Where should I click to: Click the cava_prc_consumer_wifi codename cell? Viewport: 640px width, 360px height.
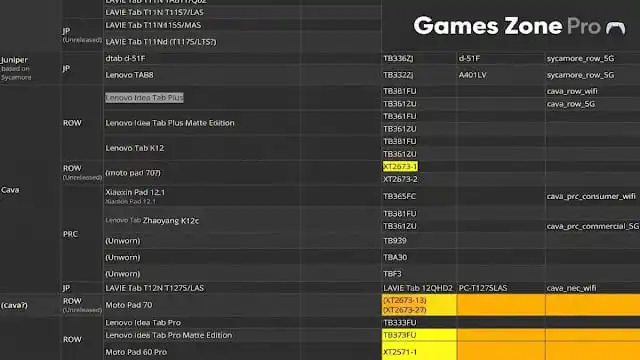591,196
